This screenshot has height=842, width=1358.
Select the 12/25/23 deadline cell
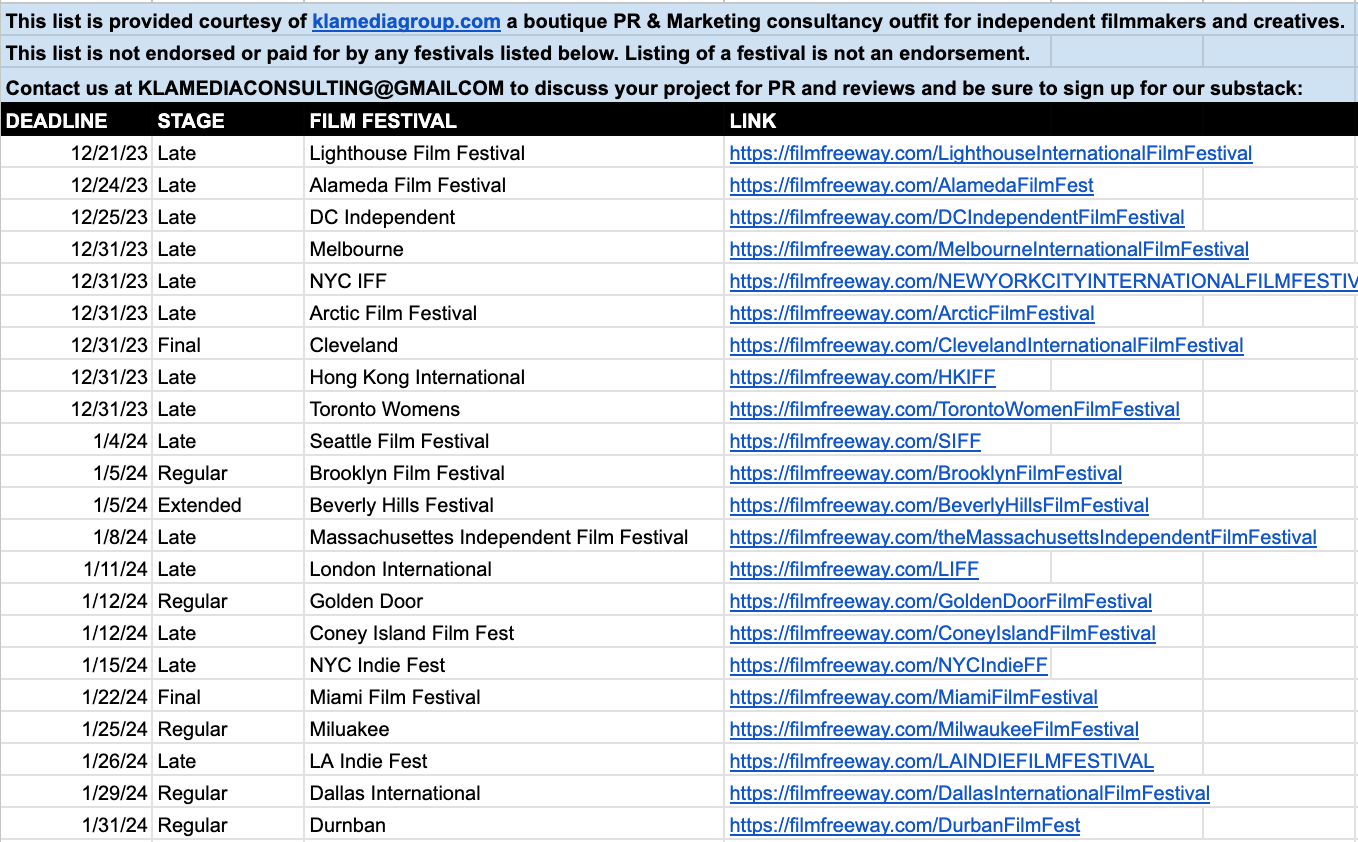click(76, 217)
